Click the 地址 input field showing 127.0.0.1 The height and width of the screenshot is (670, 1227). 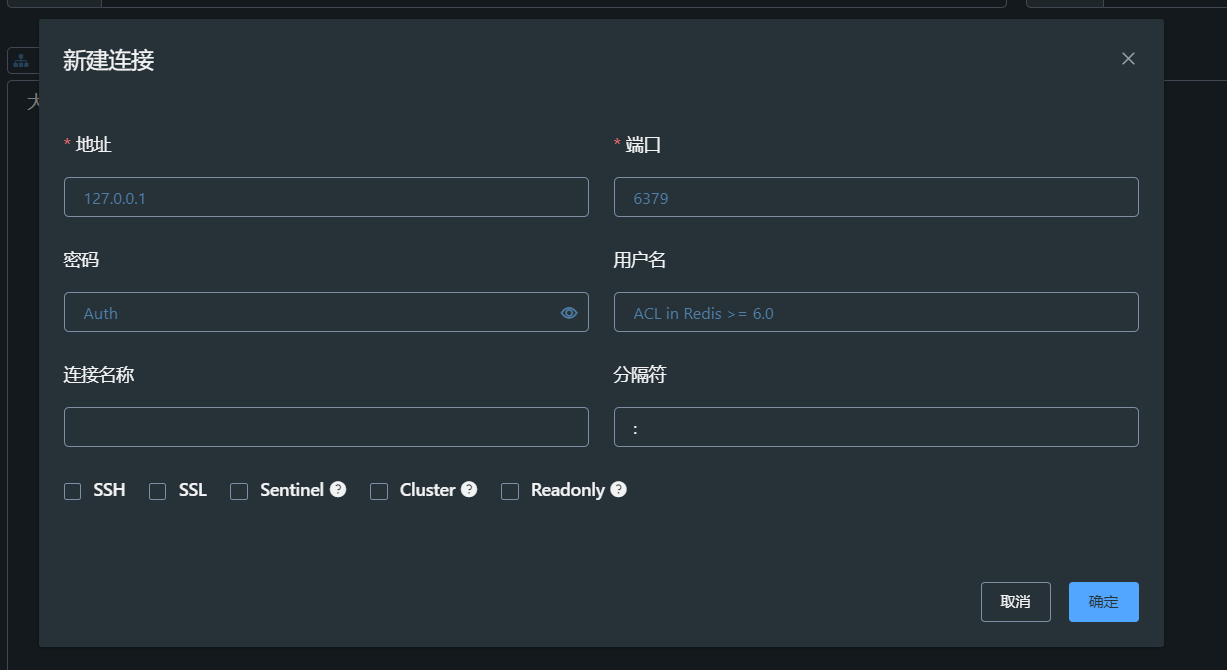tap(326, 197)
